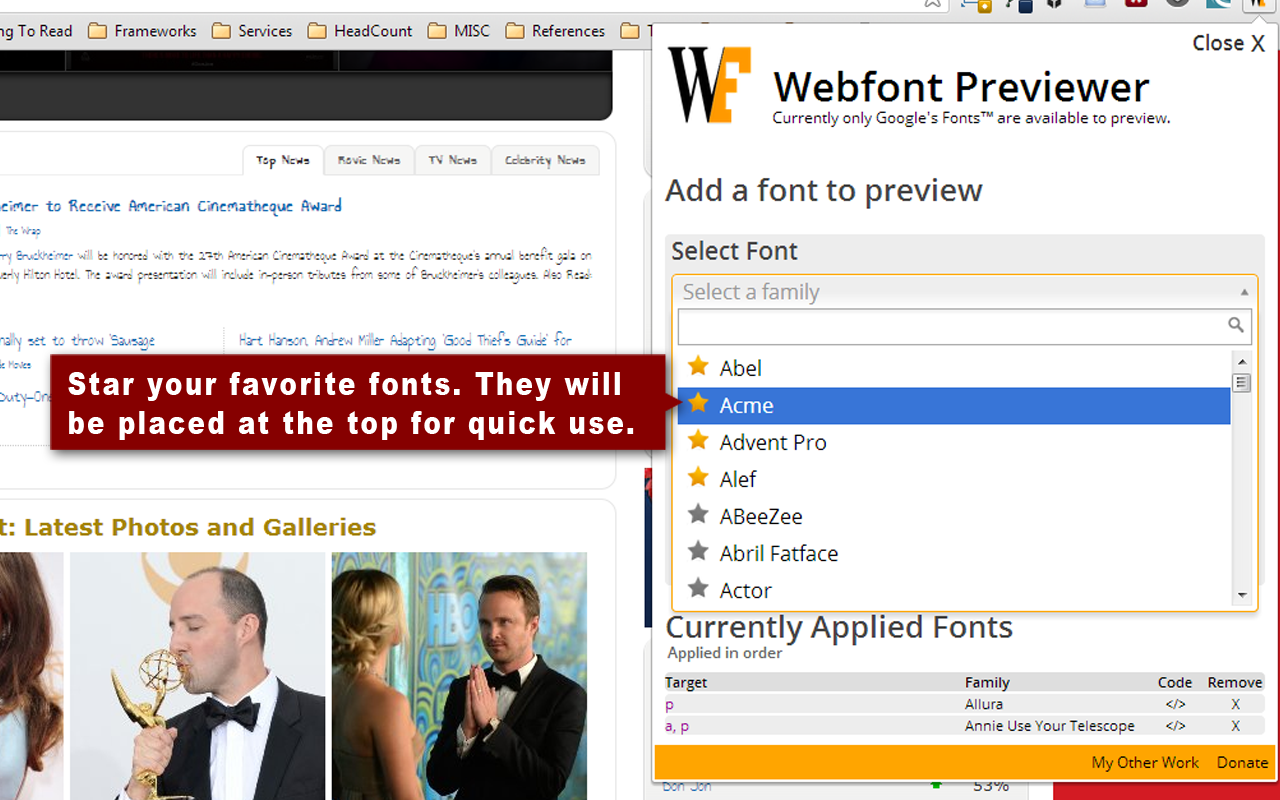The width and height of the screenshot is (1280, 800).
Task: Remove the Annie Use Your Telescope font
Action: (x=1235, y=726)
